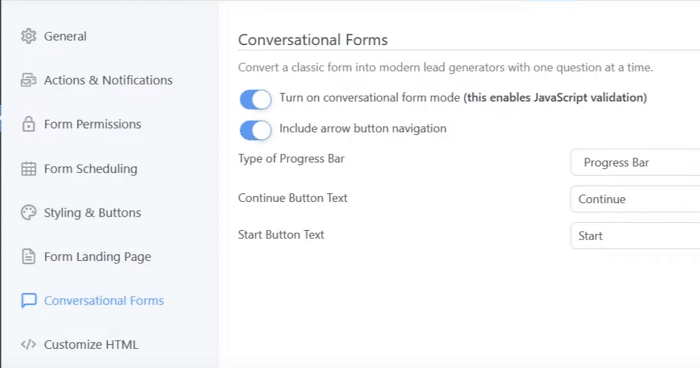This screenshot has height=368, width=700.
Task: Click the General gear icon
Action: pos(29,36)
